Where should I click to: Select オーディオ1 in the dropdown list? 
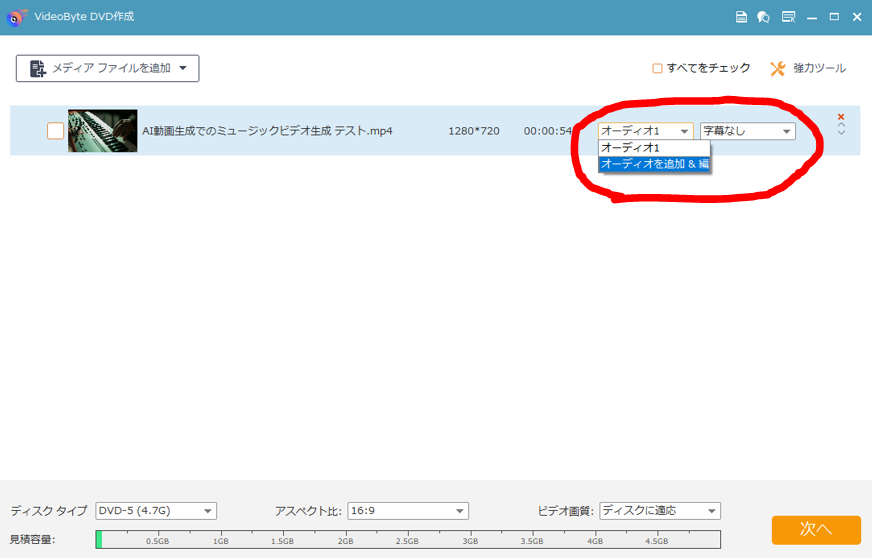click(x=654, y=148)
